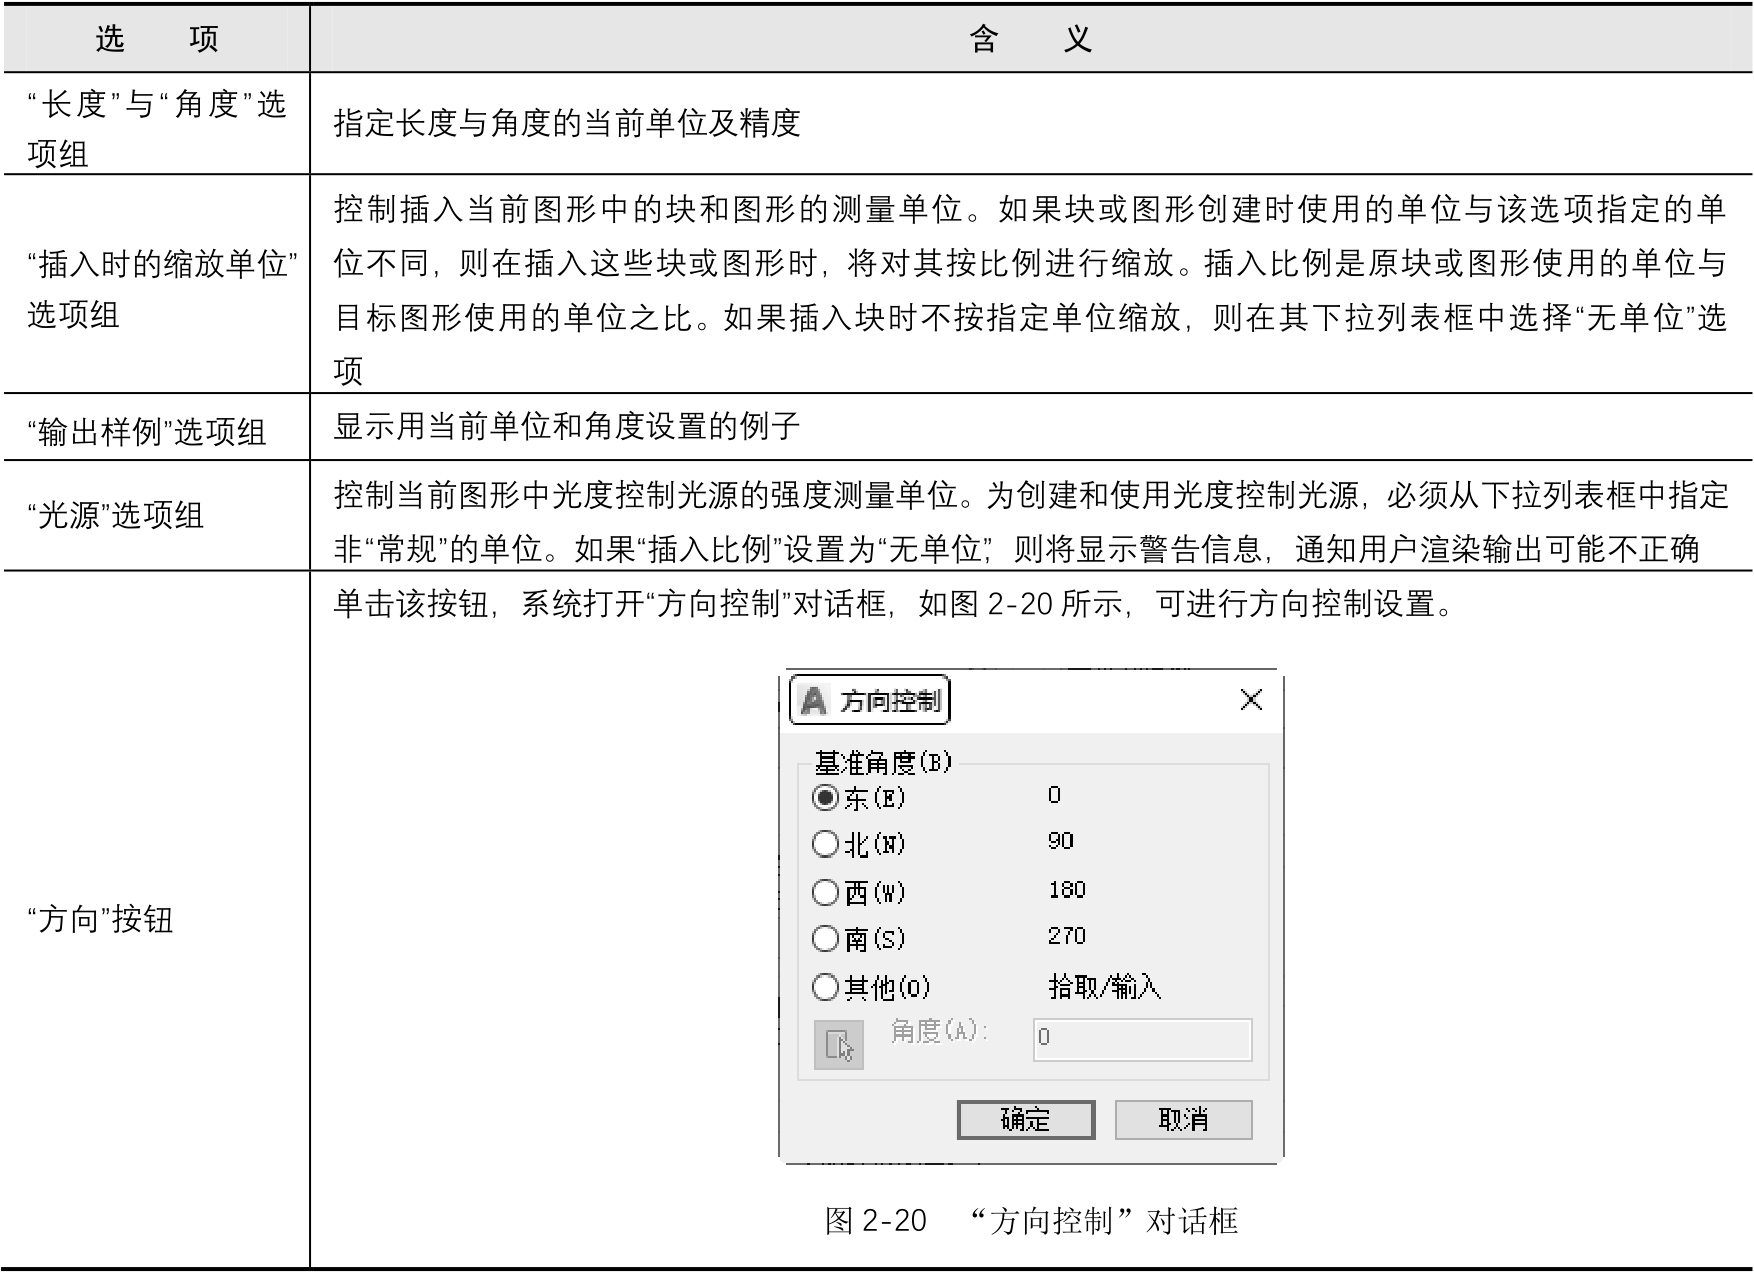Viewport: 1754px width, 1273px height.
Task: Click the AutoCAD logo in dialog title
Action: pos(814,701)
